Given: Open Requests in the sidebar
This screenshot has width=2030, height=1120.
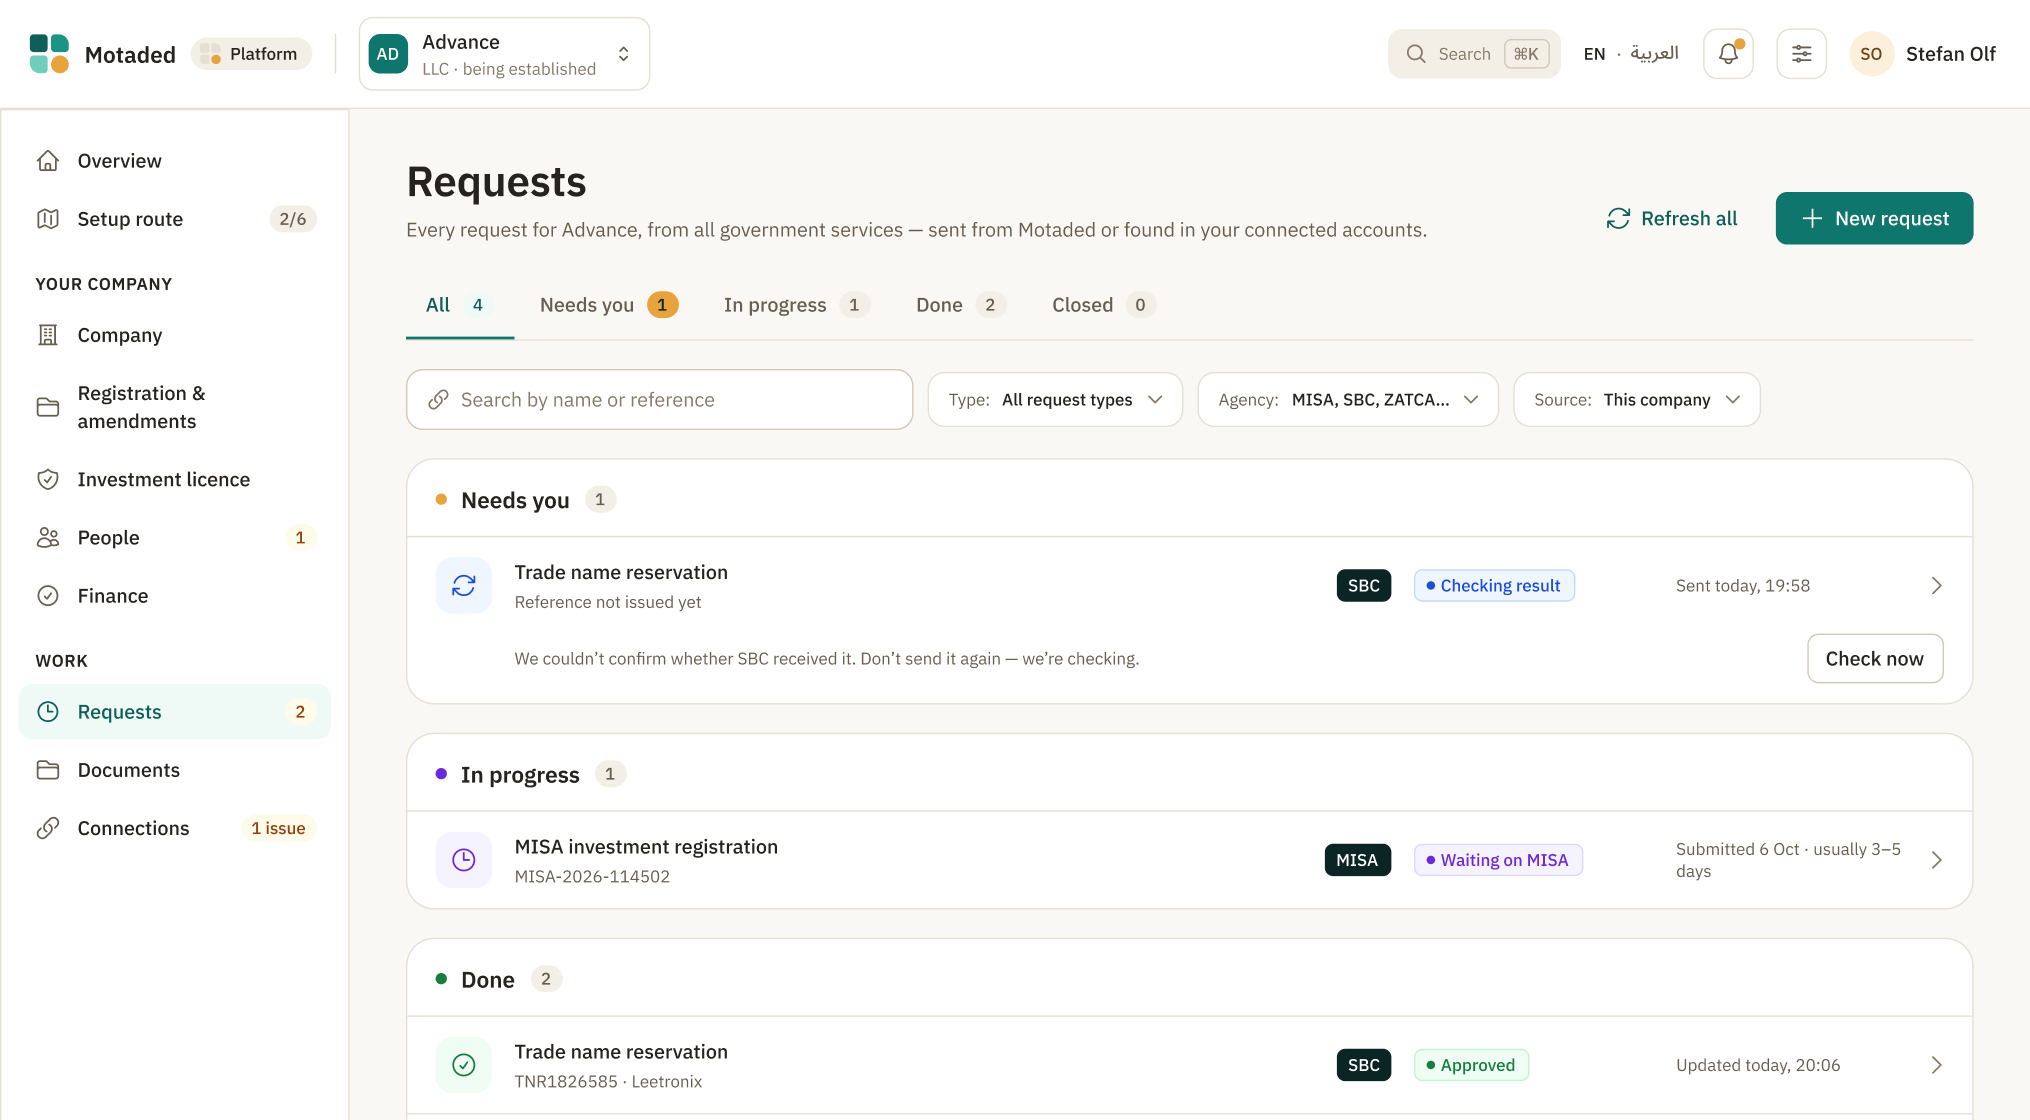Looking at the screenshot, I should [175, 712].
